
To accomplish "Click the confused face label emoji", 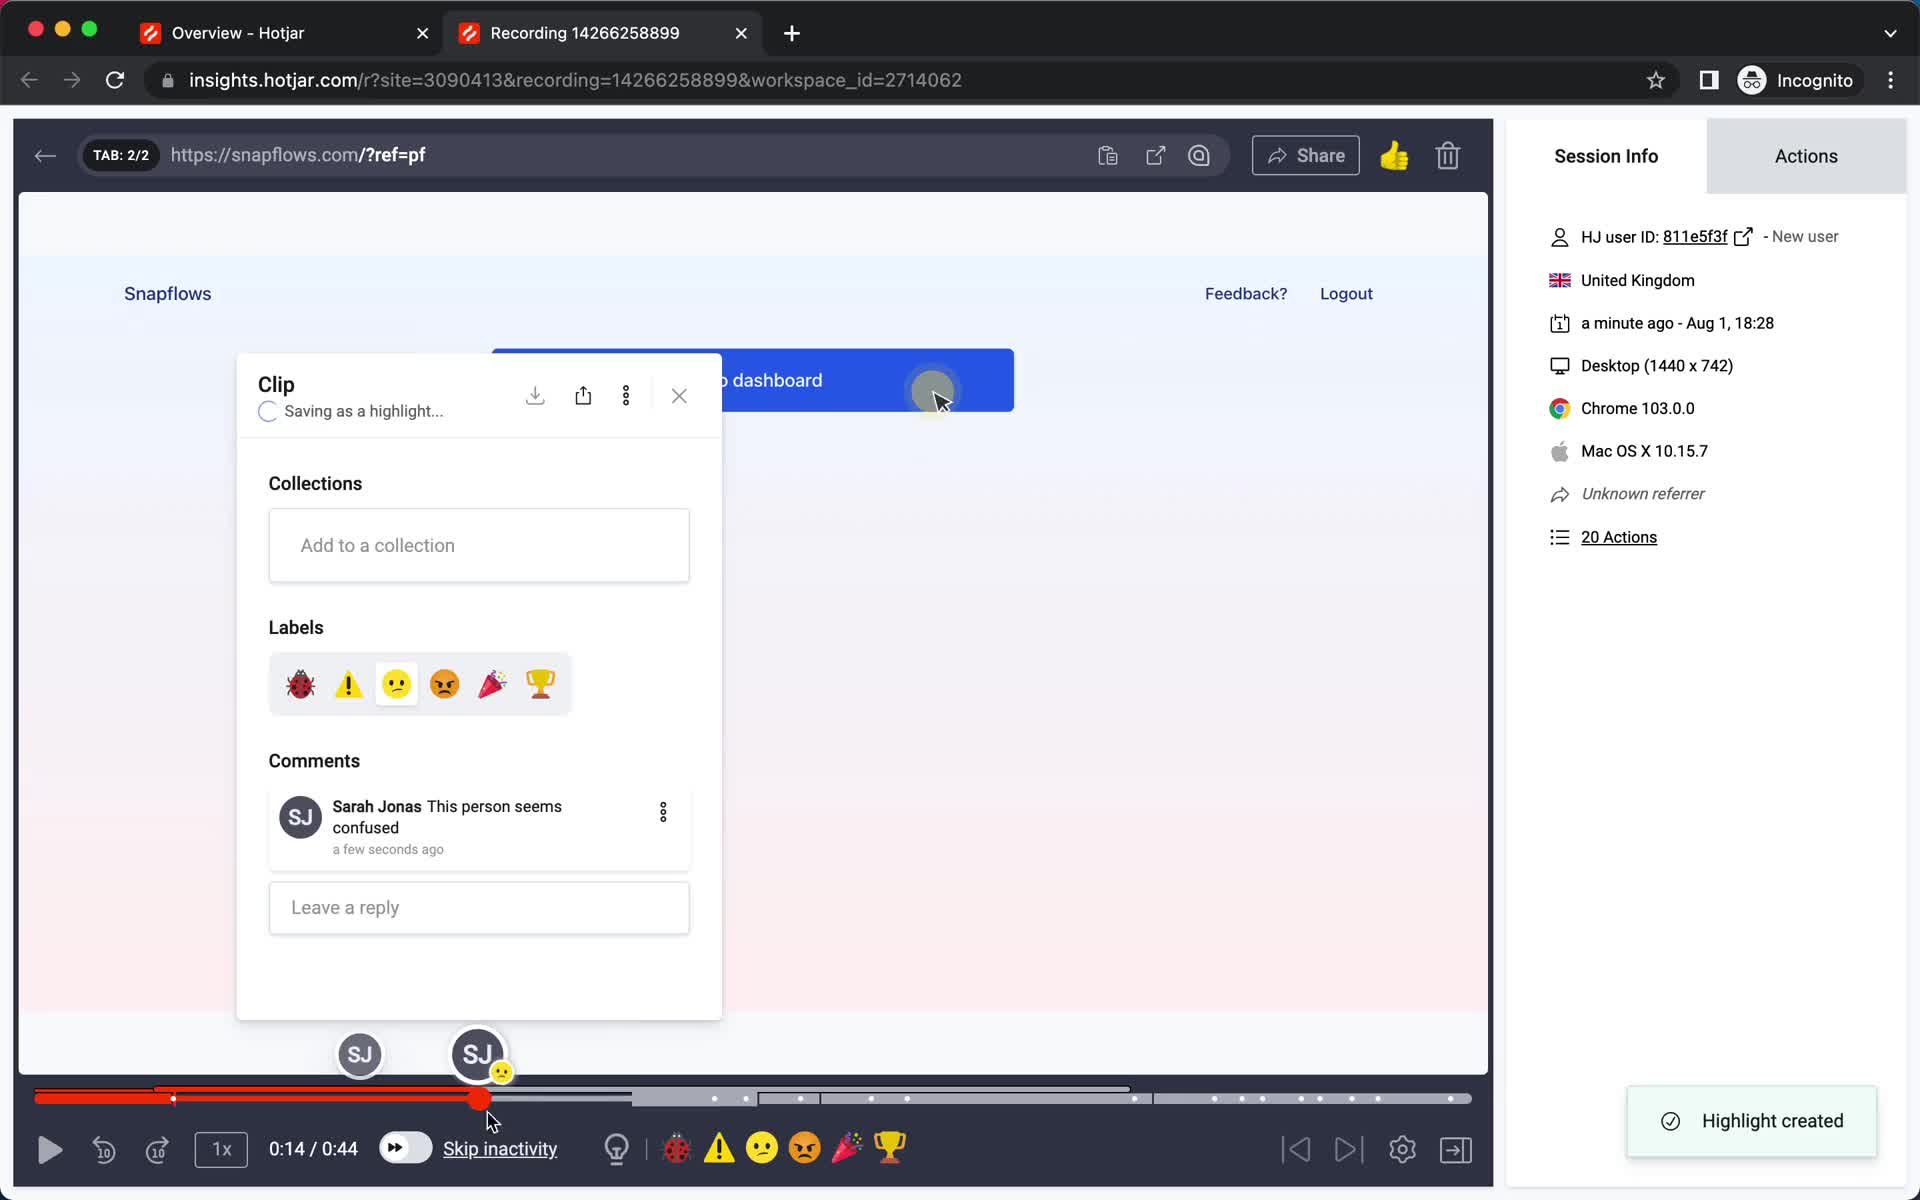I will 397,683.
